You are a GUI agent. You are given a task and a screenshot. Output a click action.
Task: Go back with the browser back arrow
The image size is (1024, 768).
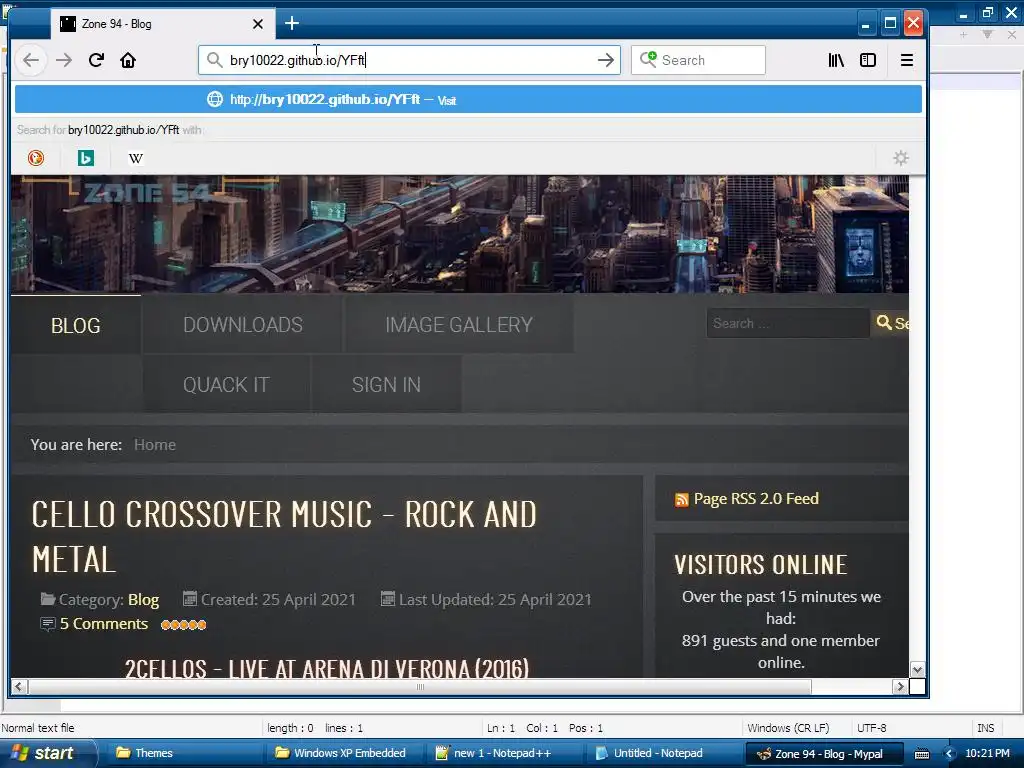31,60
